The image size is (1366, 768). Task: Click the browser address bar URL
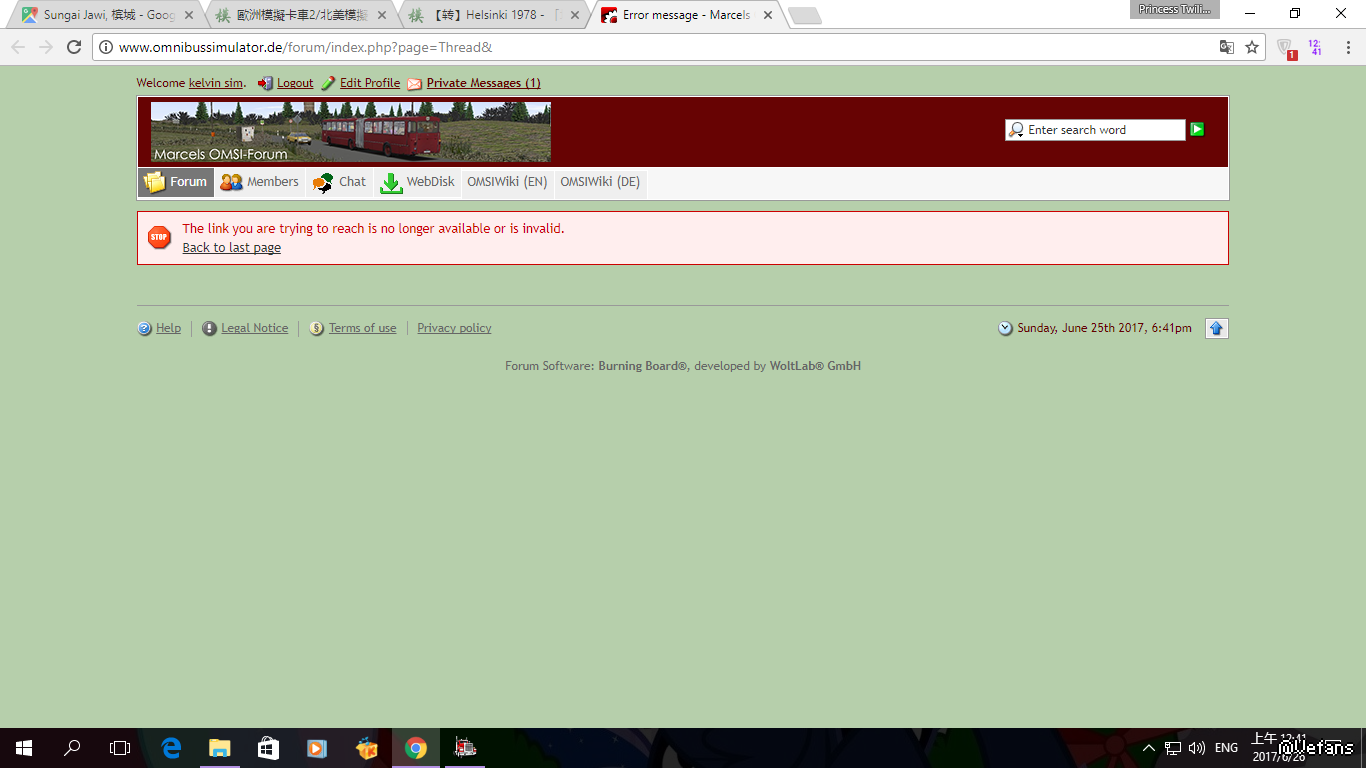(305, 47)
